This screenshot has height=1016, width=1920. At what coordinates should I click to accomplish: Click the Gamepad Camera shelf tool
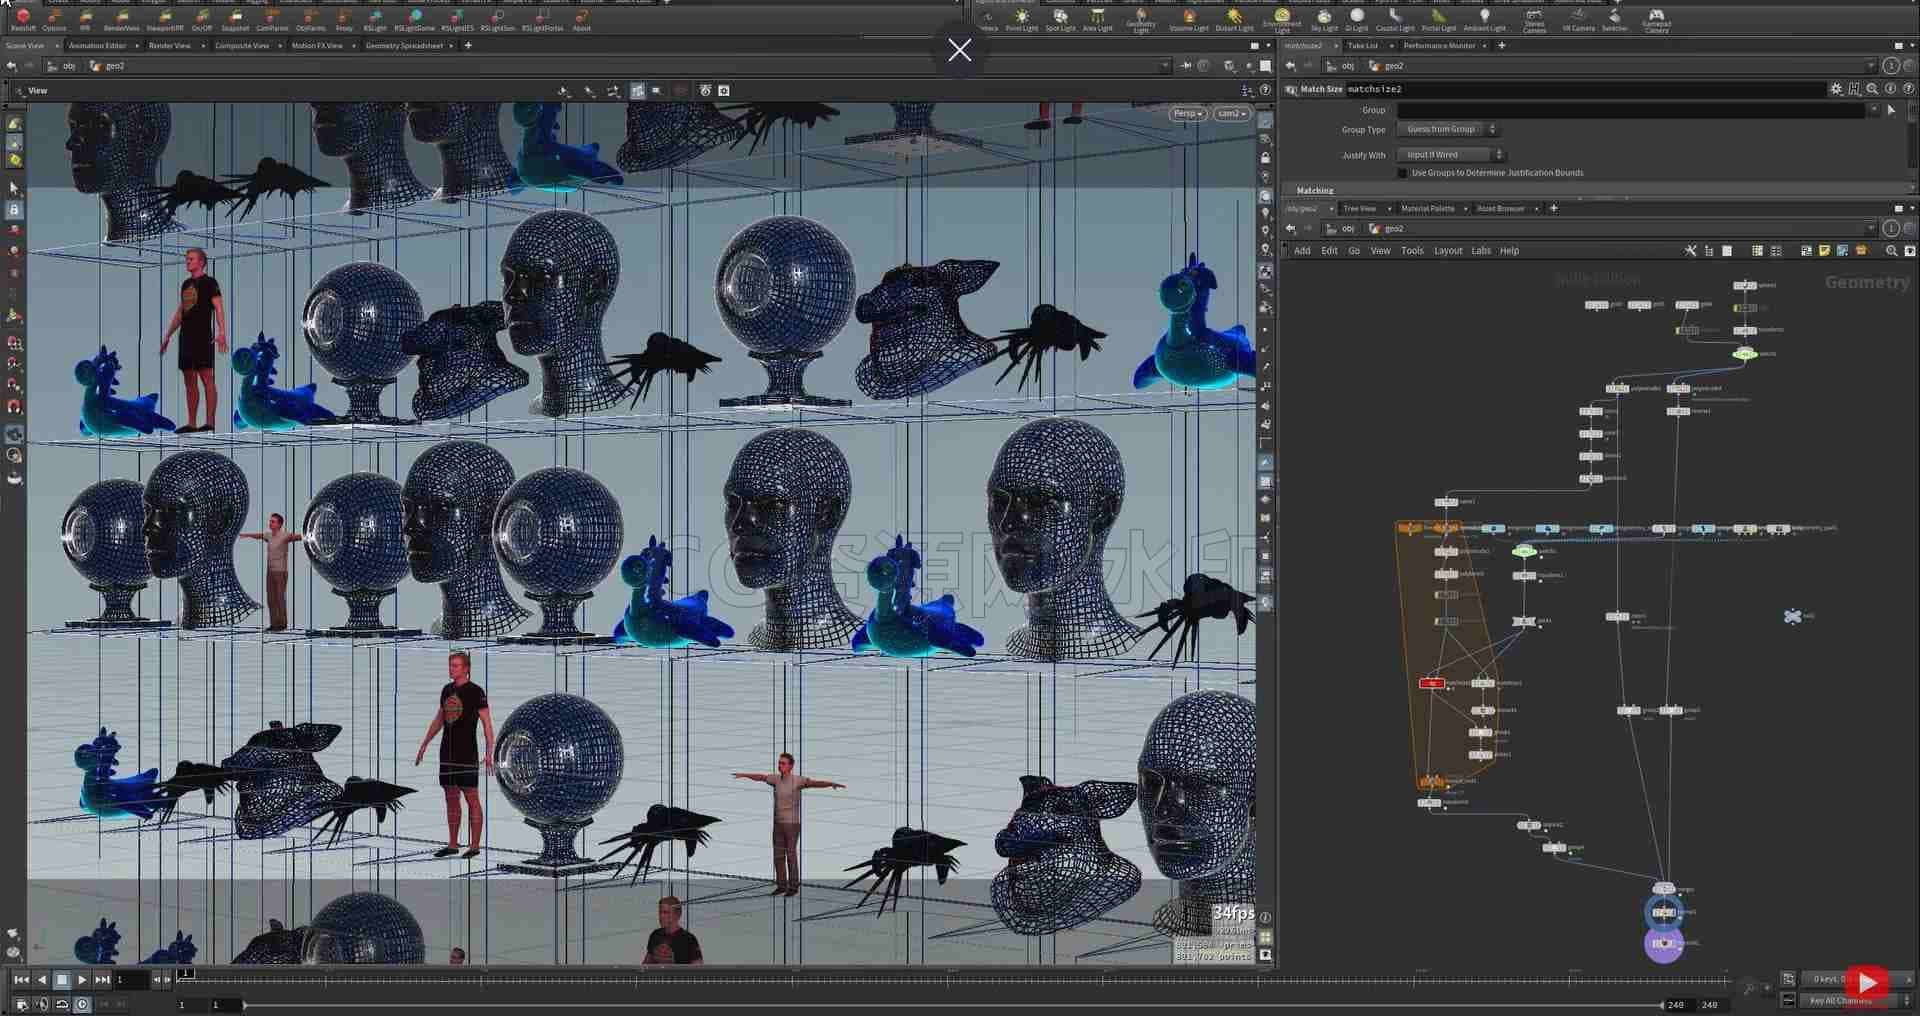(1656, 20)
